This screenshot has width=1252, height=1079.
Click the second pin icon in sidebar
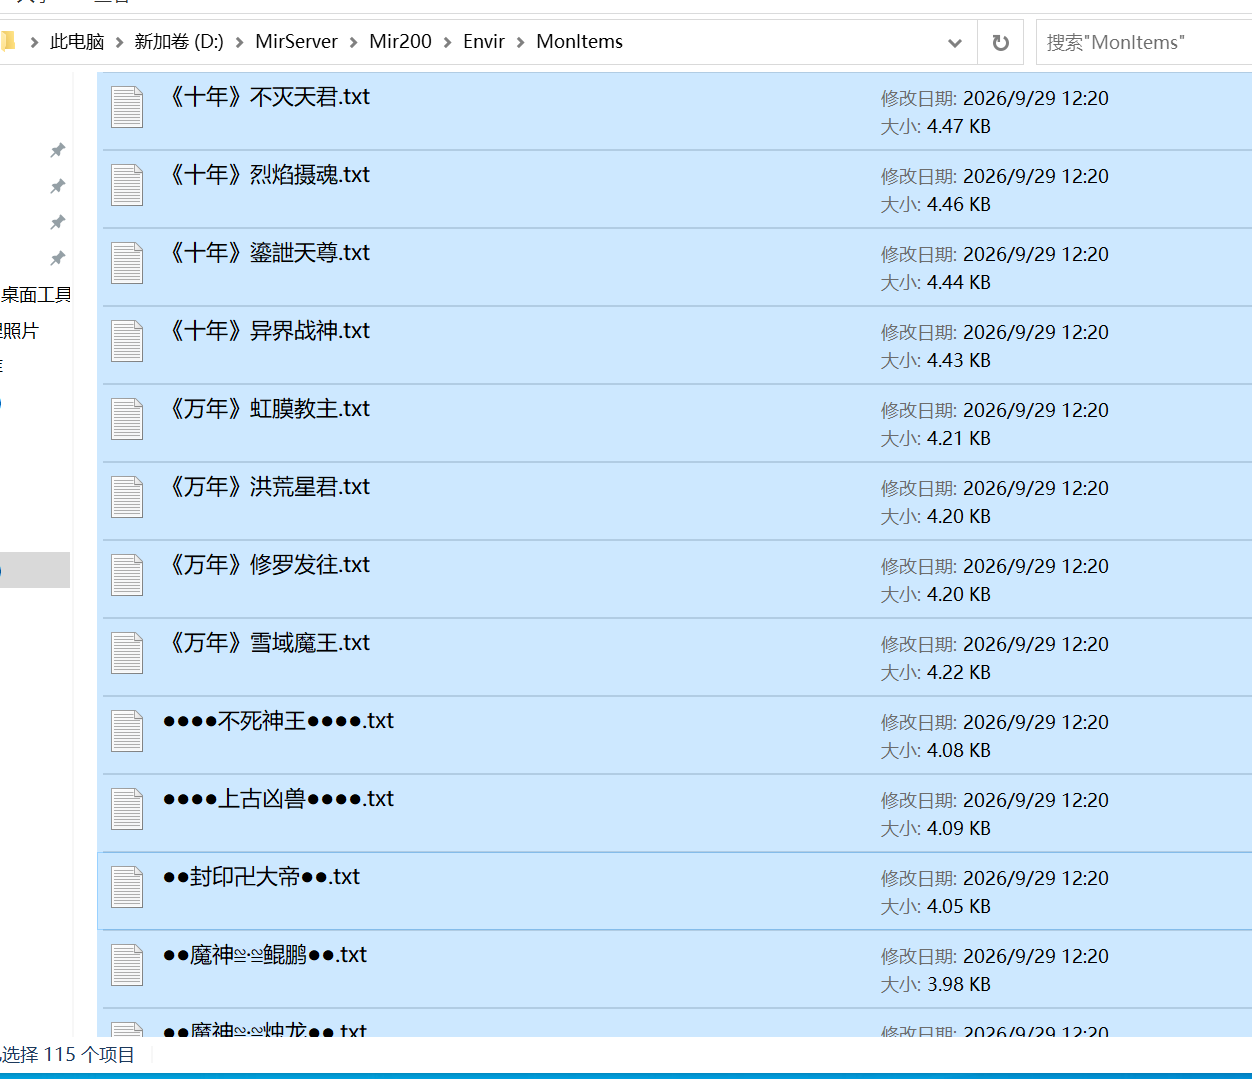pos(58,186)
